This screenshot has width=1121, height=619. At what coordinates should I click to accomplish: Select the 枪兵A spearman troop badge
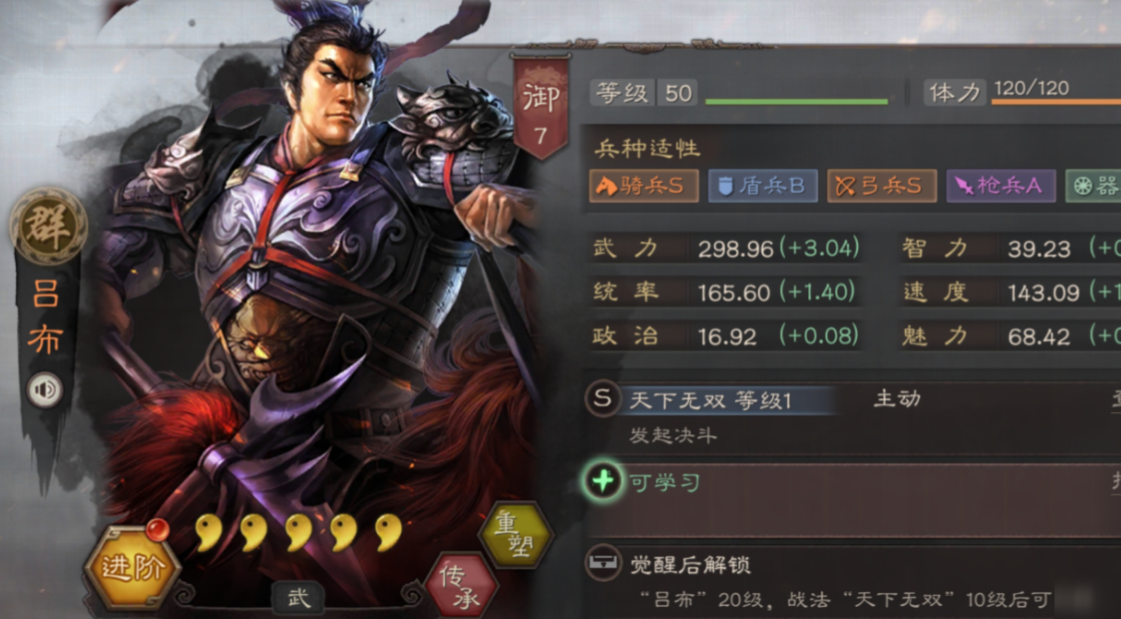1001,186
